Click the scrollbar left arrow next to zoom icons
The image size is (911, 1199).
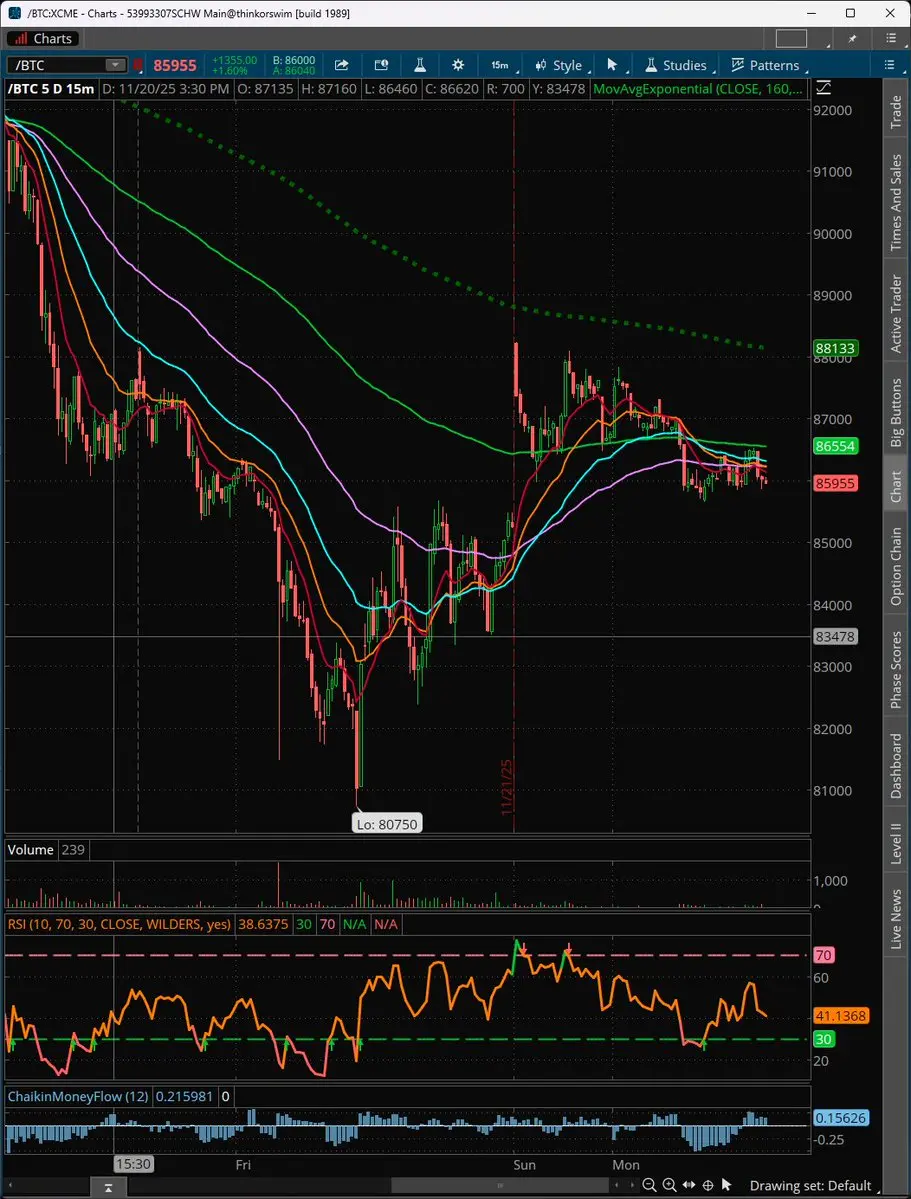pyautogui.click(x=619, y=1186)
